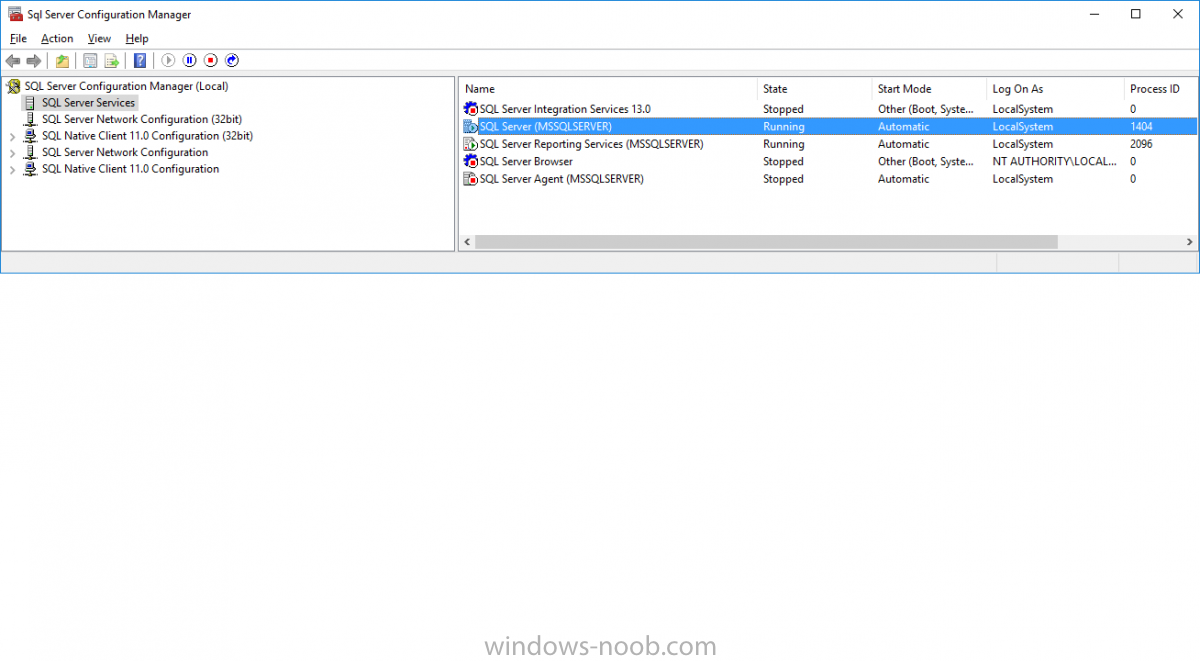Select SQL Server Services in the tree
The image size is (1200, 661).
[x=88, y=103]
